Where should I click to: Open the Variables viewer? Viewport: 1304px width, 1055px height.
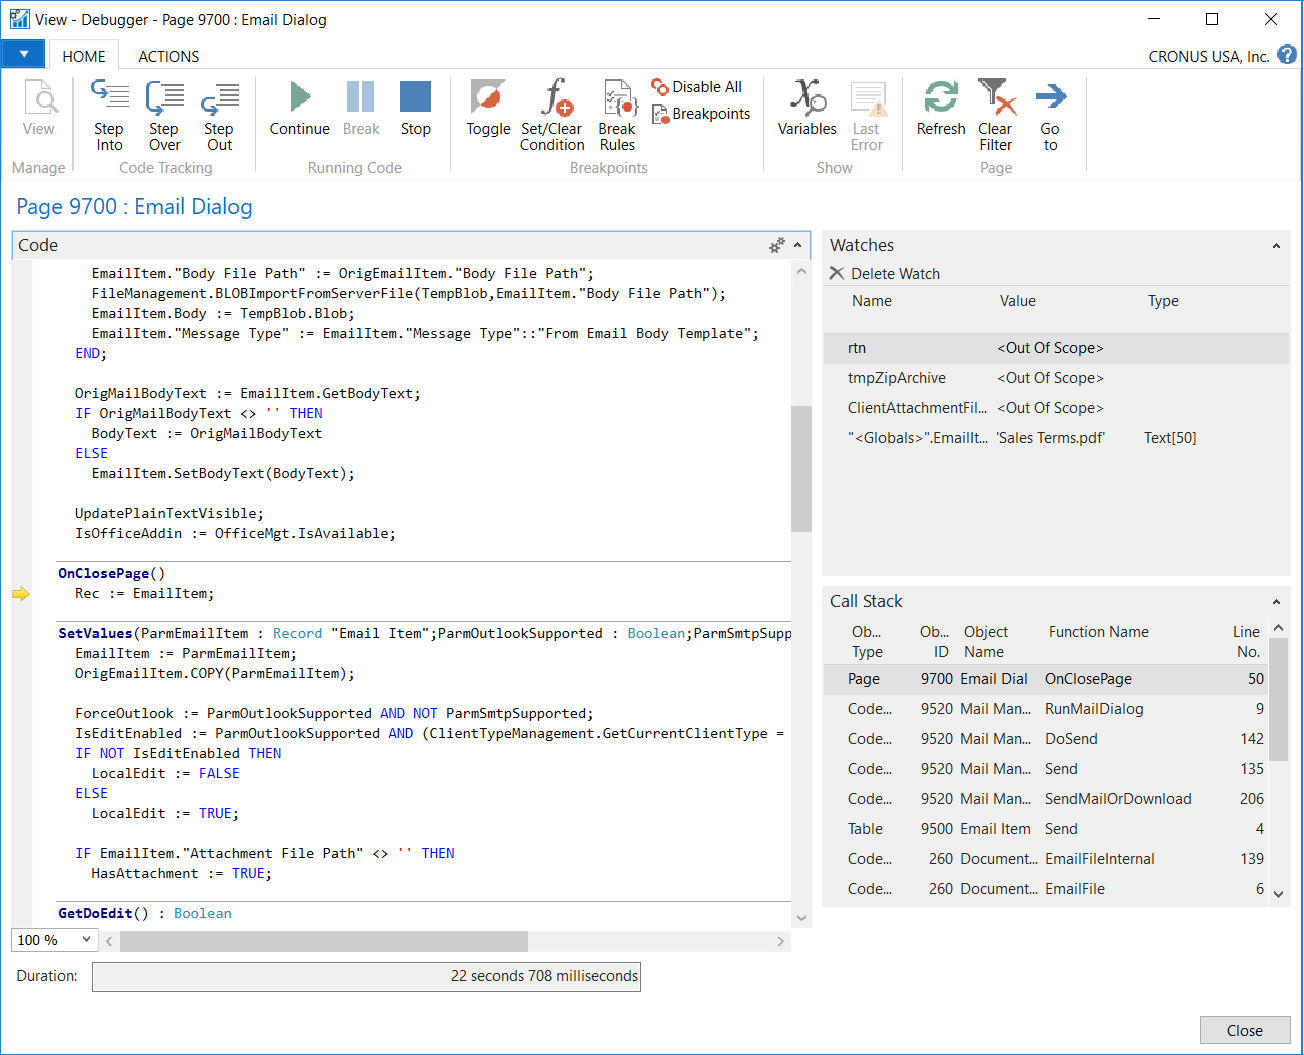pos(807,98)
